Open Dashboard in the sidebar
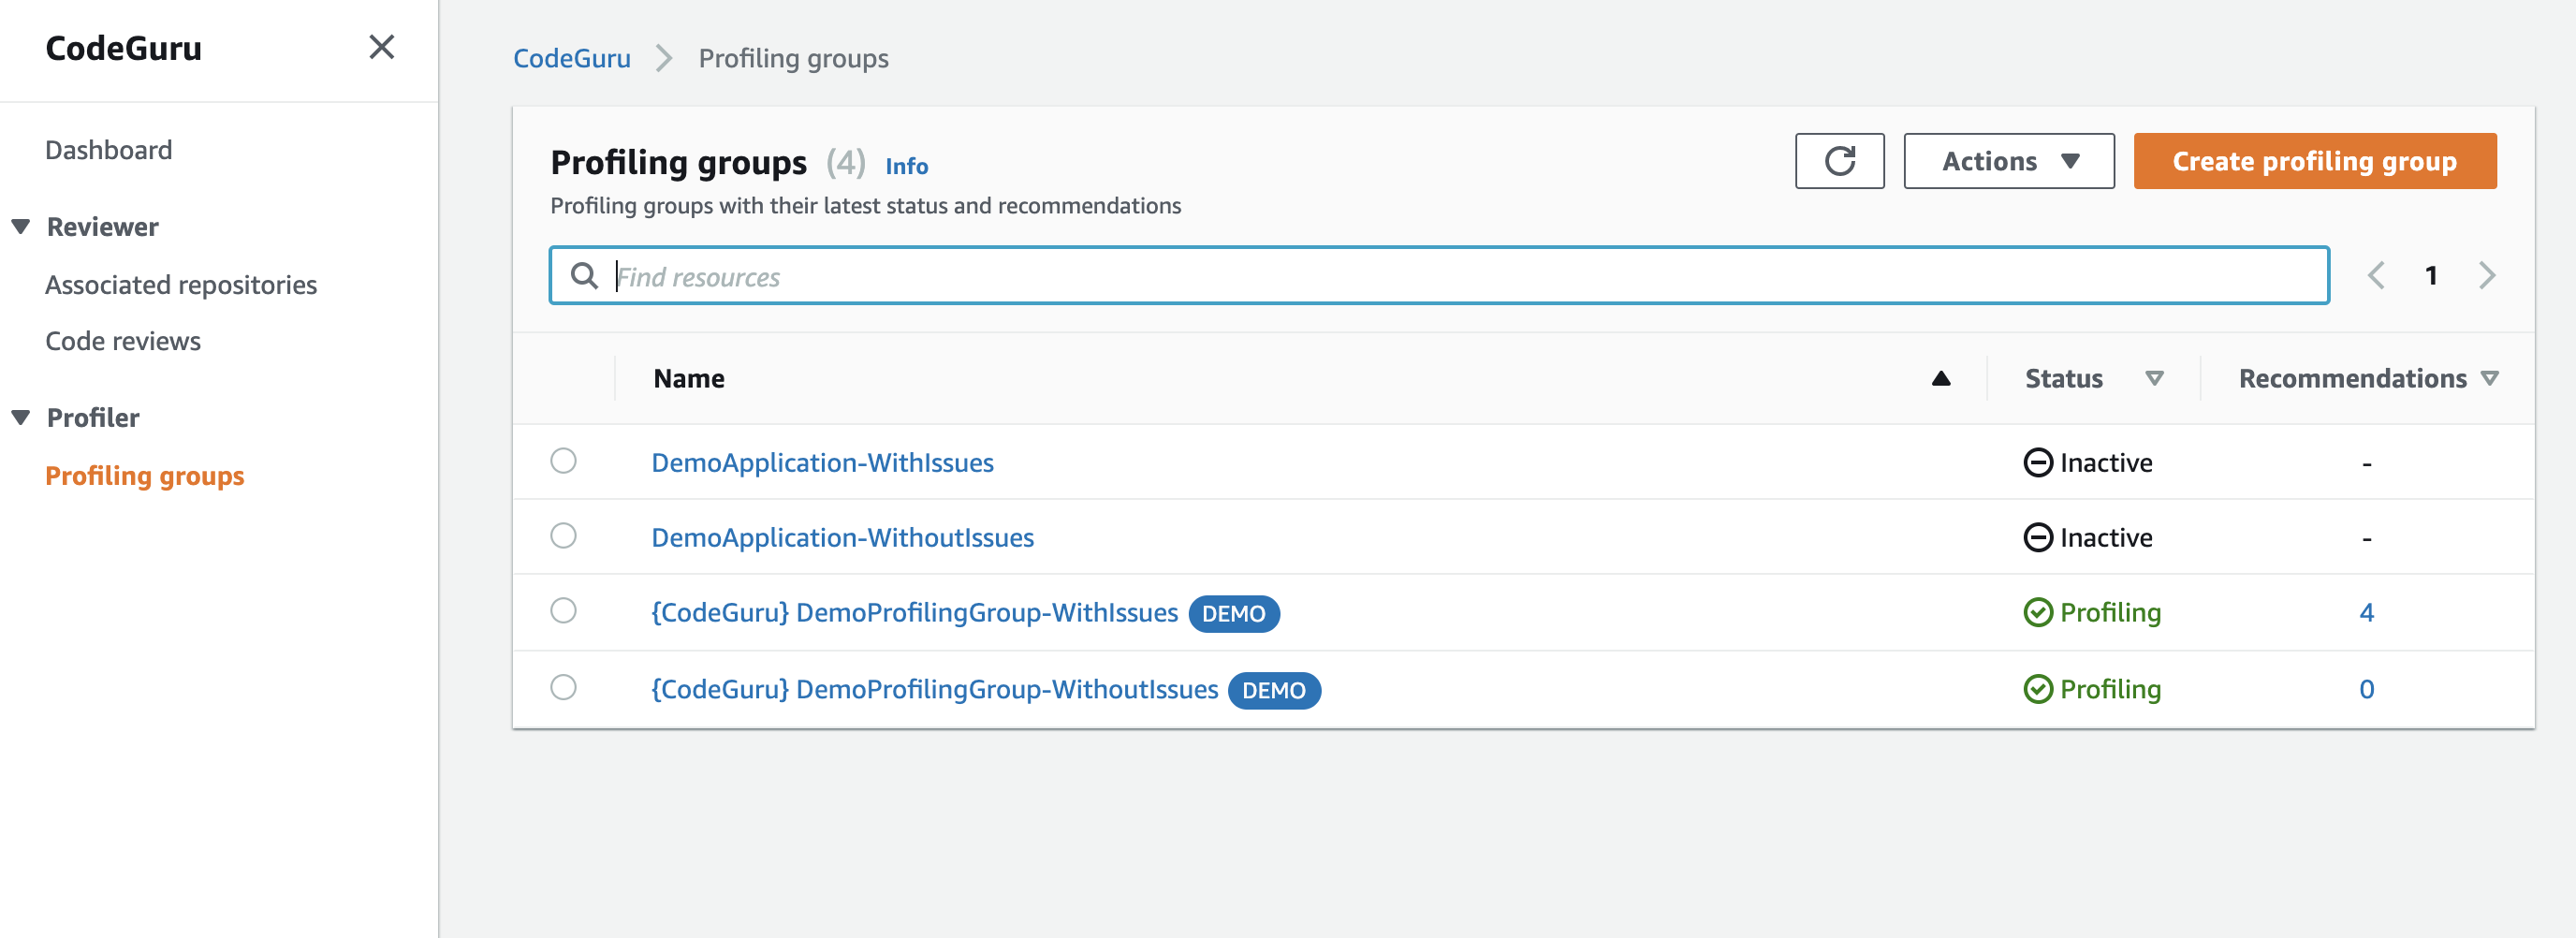 click(x=108, y=150)
